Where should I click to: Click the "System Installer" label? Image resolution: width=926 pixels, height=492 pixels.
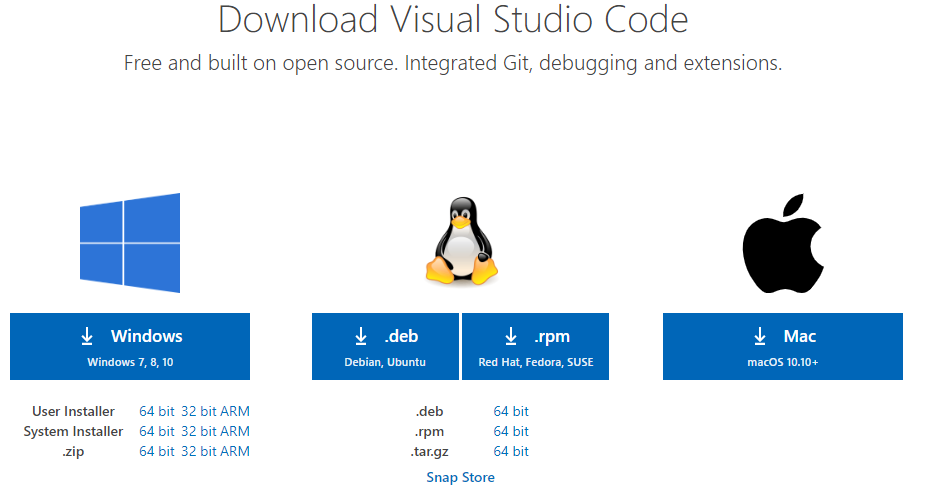coord(73,431)
